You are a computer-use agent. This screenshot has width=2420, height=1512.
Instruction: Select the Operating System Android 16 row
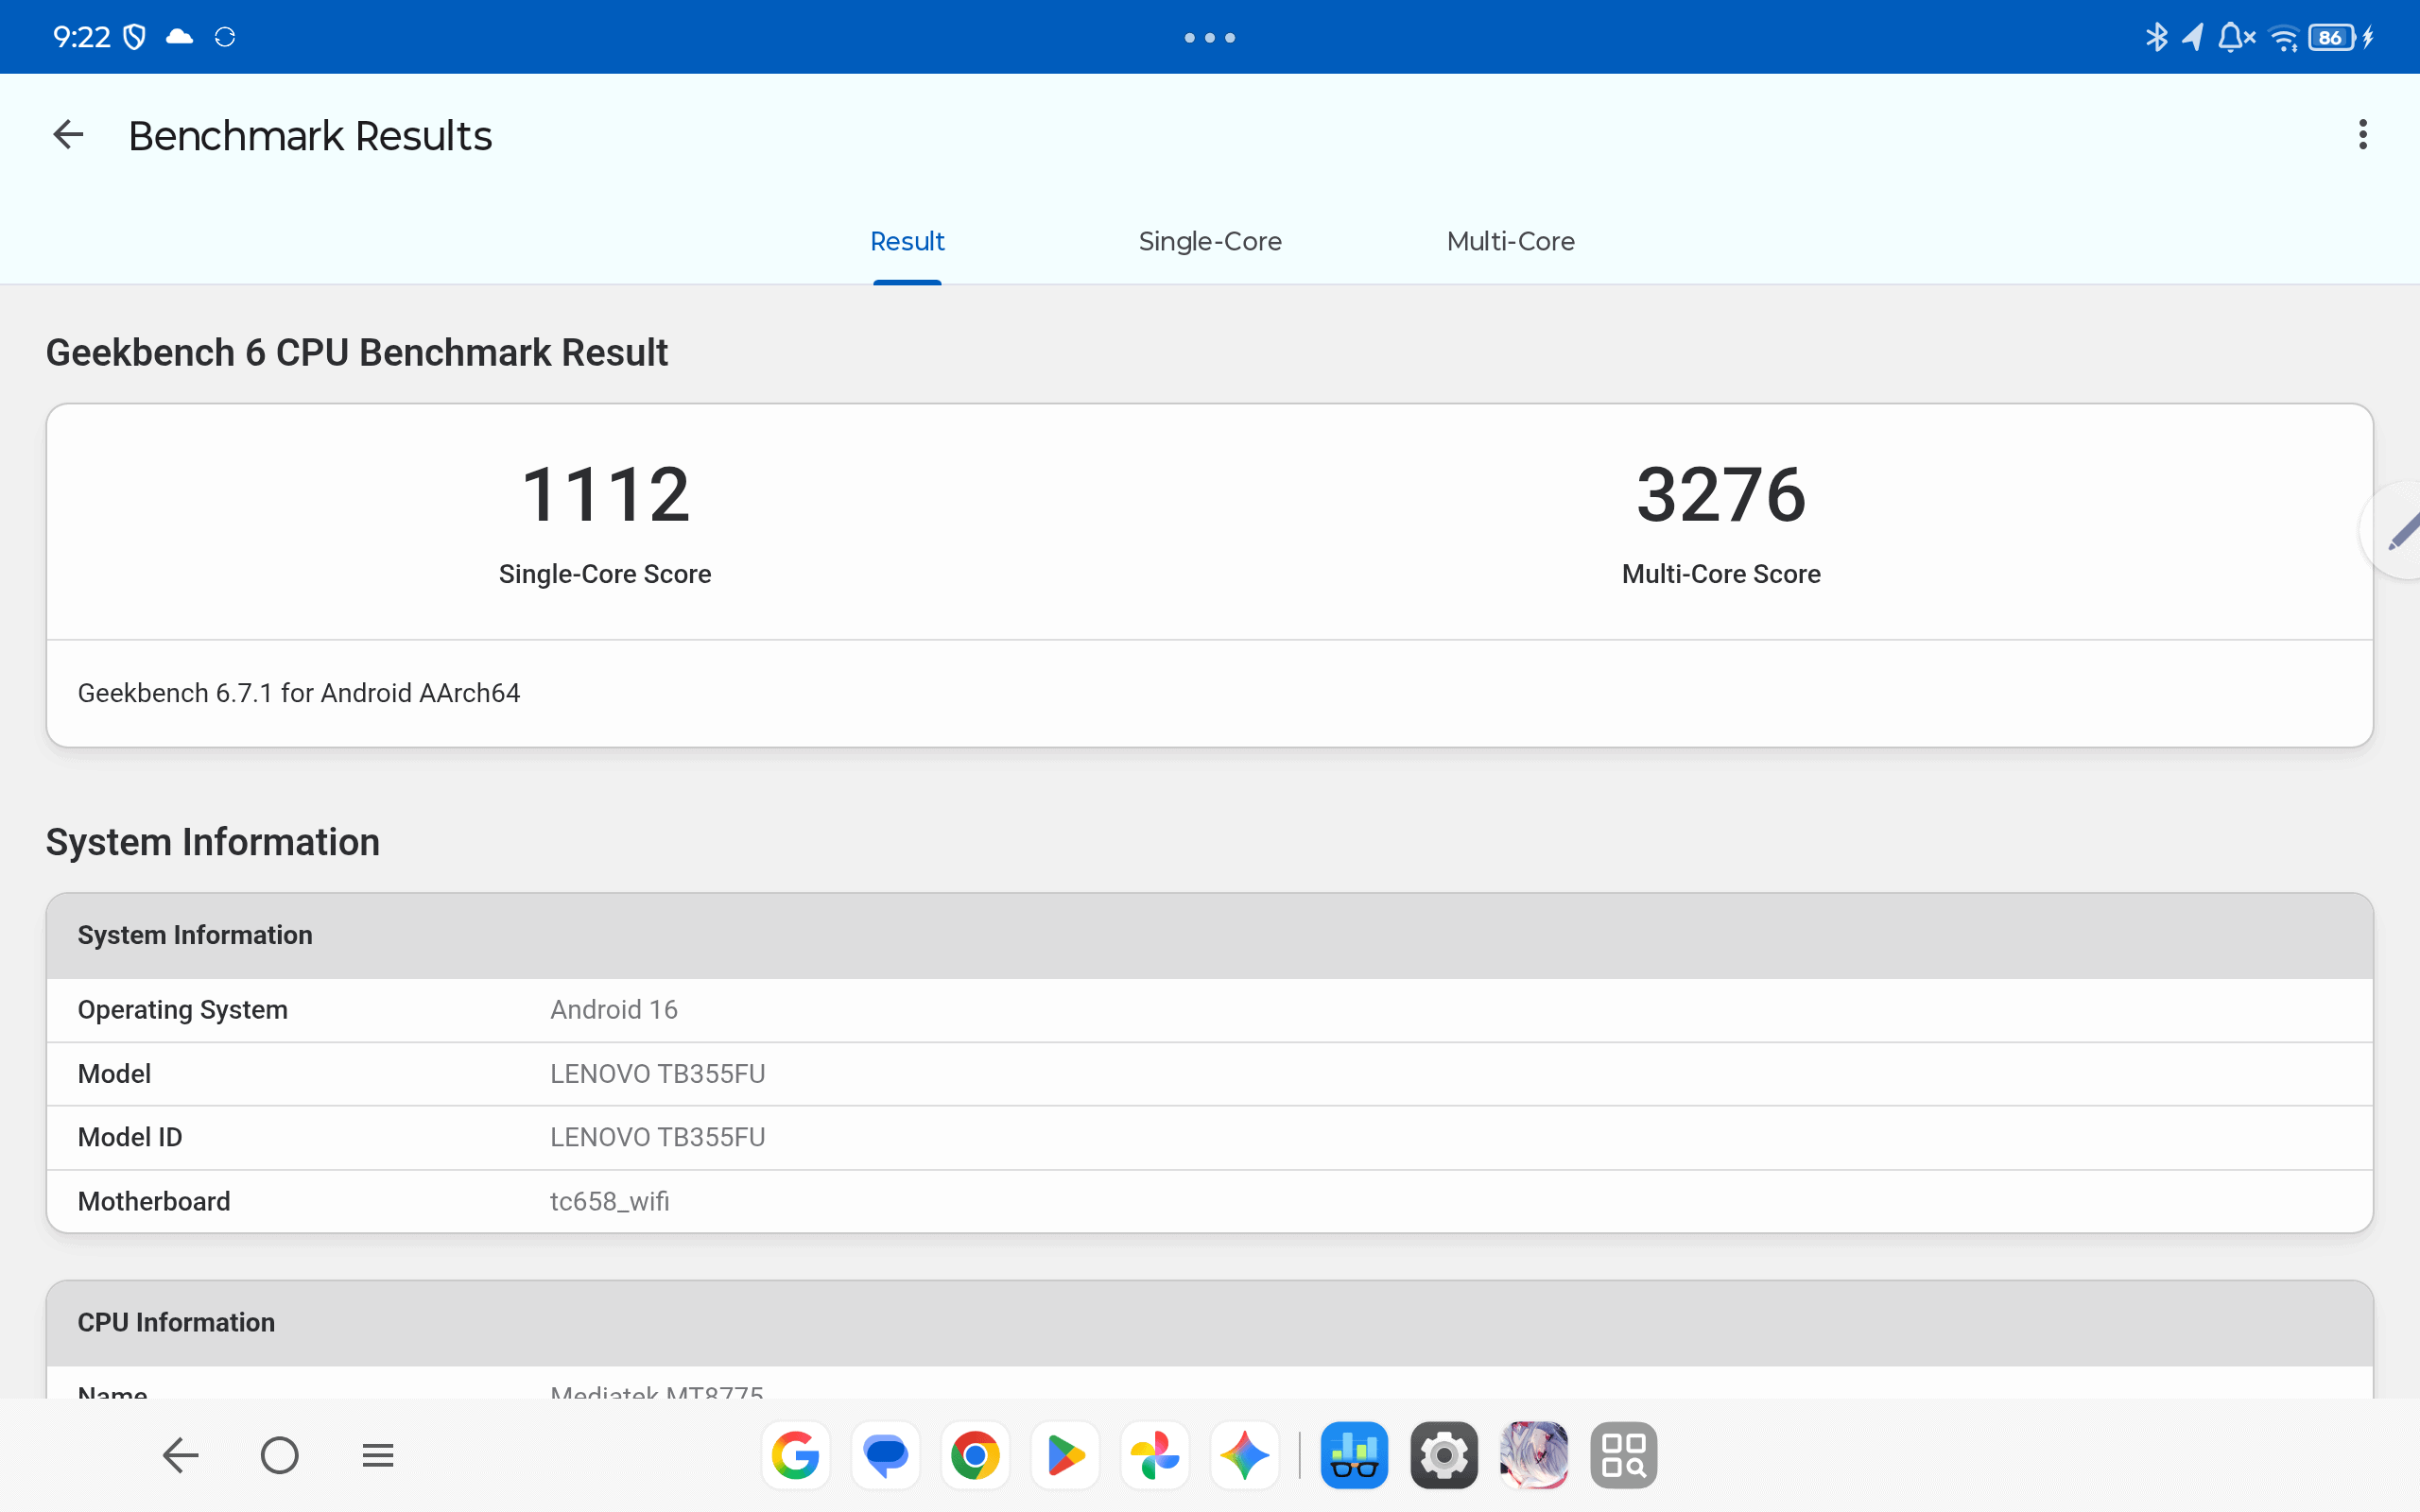point(1210,1010)
